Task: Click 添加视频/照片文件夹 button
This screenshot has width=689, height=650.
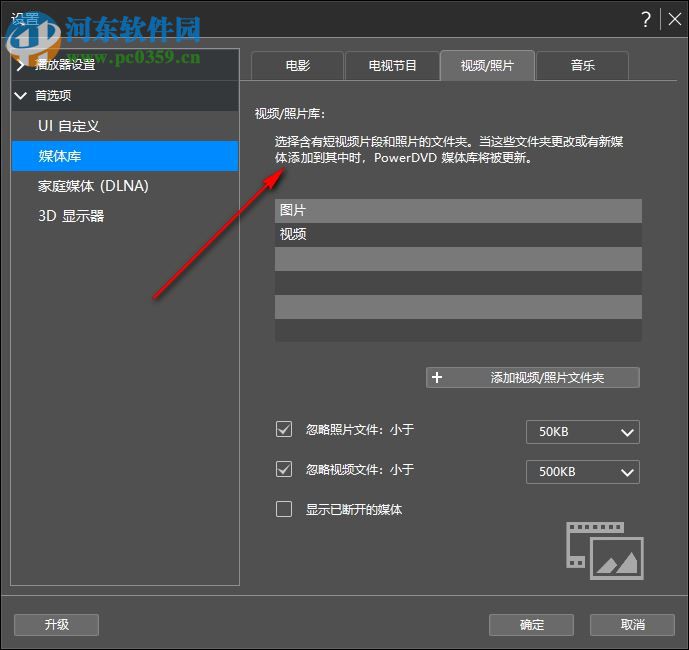Action: coord(533,378)
